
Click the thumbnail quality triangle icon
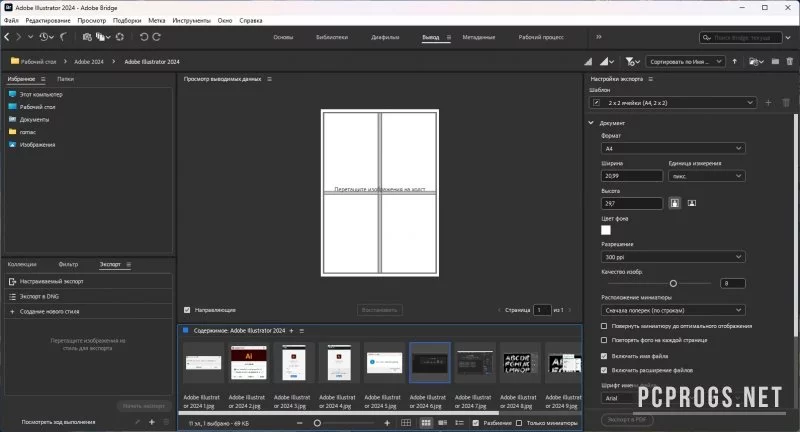pos(588,62)
